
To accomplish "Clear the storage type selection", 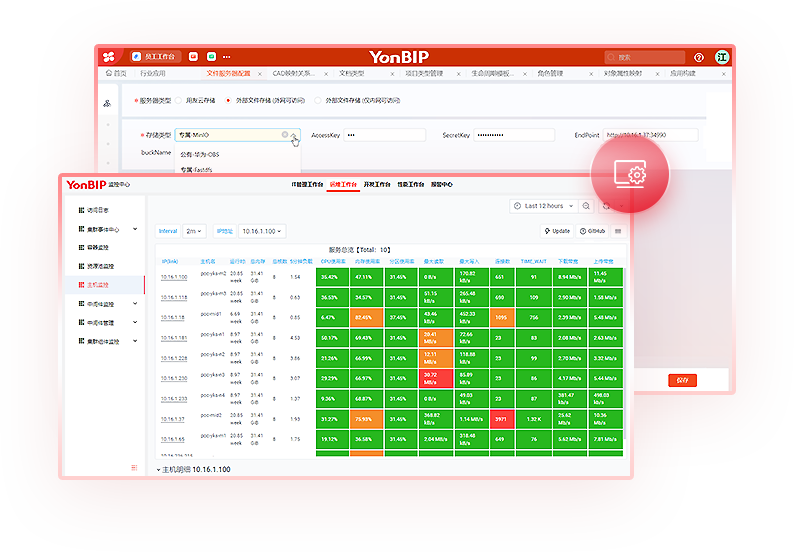I will point(284,134).
